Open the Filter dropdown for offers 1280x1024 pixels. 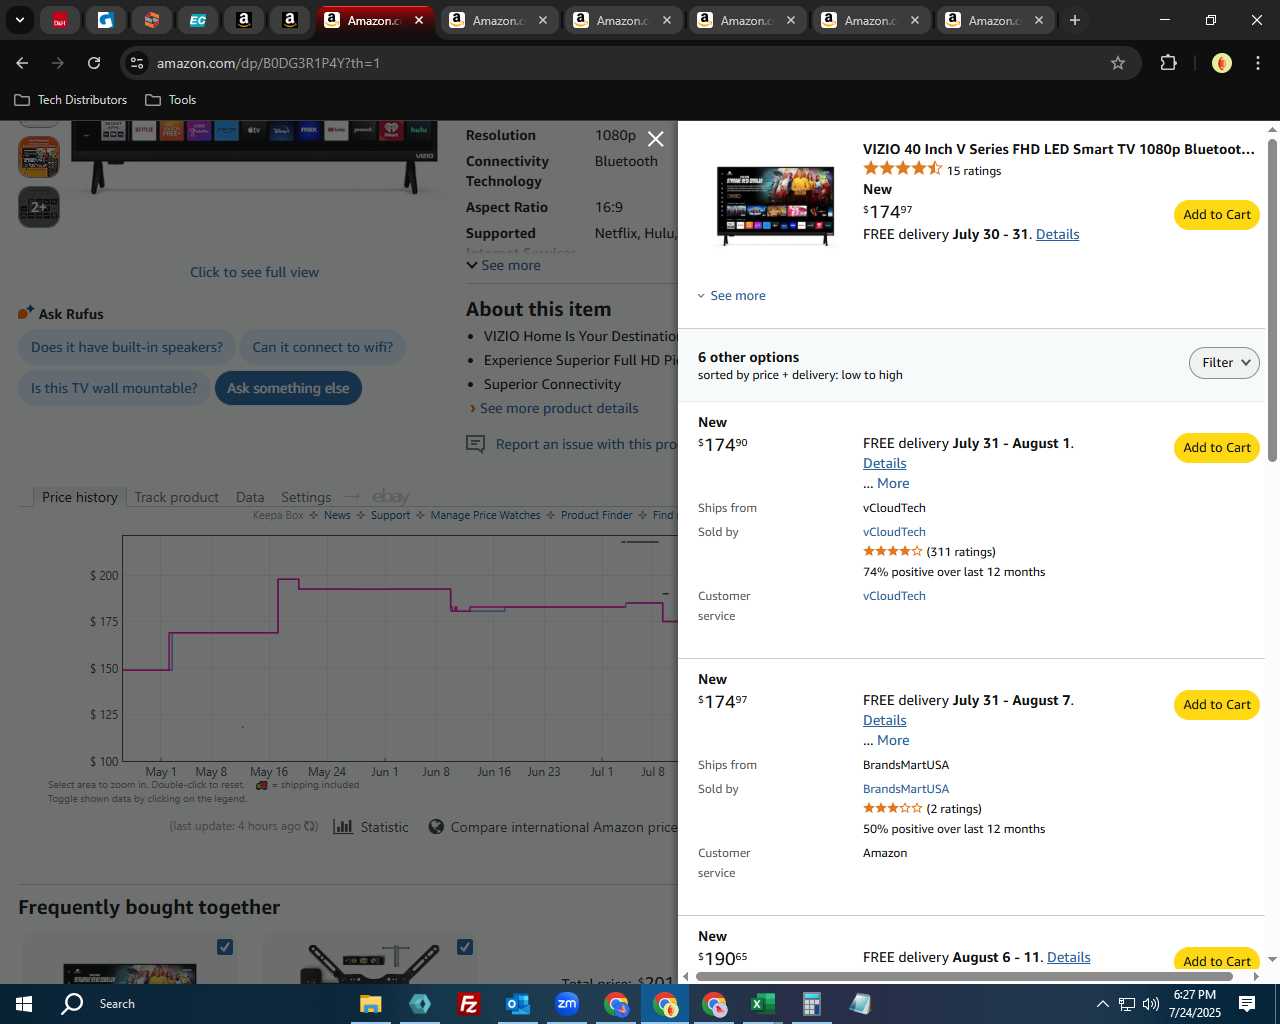coord(1224,363)
